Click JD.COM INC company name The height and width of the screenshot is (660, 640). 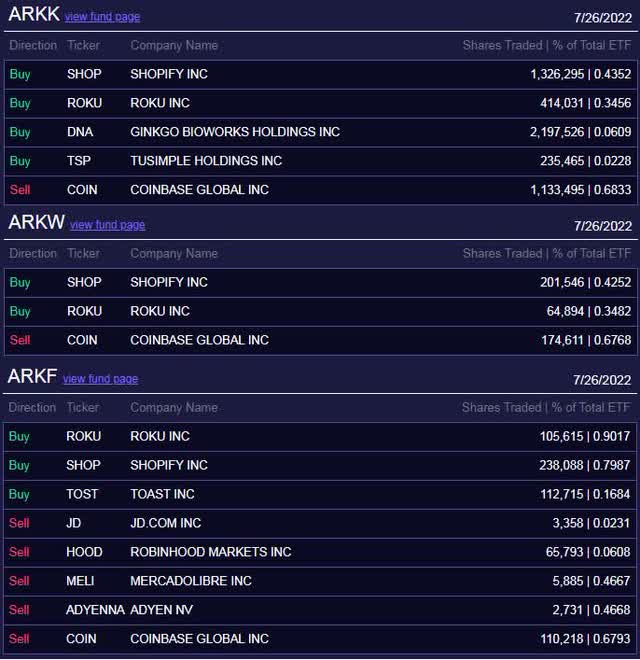coord(165,523)
